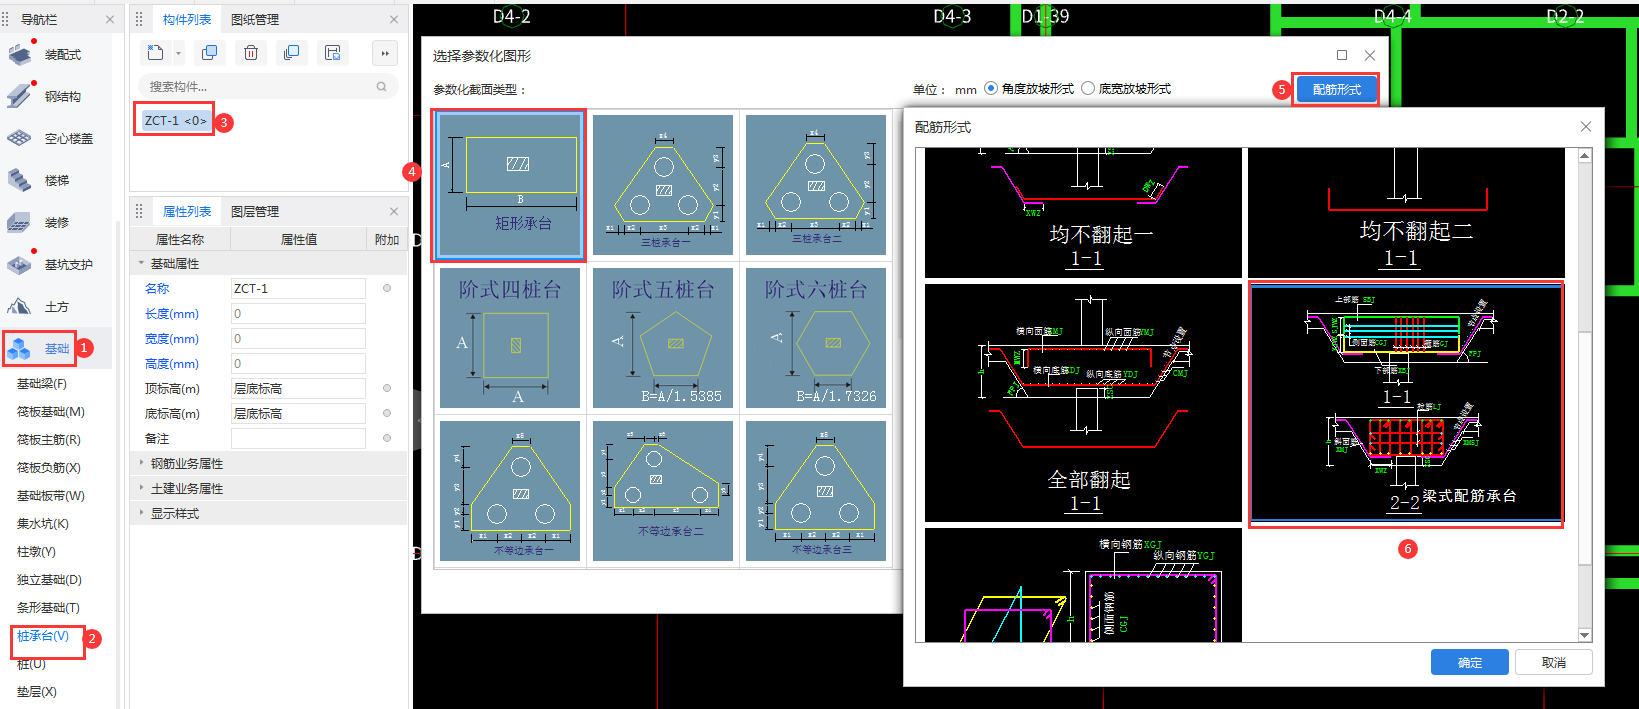Pick the 全部翻起 reinforcement thumbnail
The width and height of the screenshot is (1639, 709).
point(1083,403)
